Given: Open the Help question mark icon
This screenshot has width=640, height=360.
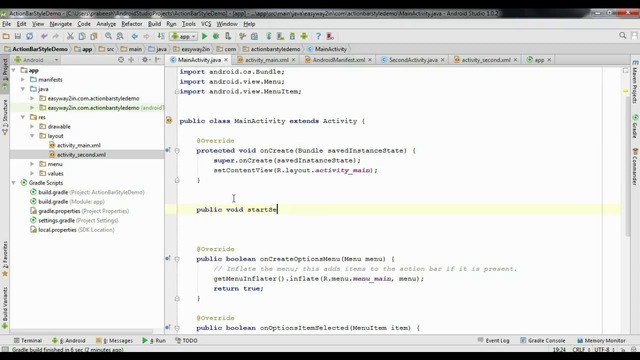Looking at the screenshot, I should point(318,36).
